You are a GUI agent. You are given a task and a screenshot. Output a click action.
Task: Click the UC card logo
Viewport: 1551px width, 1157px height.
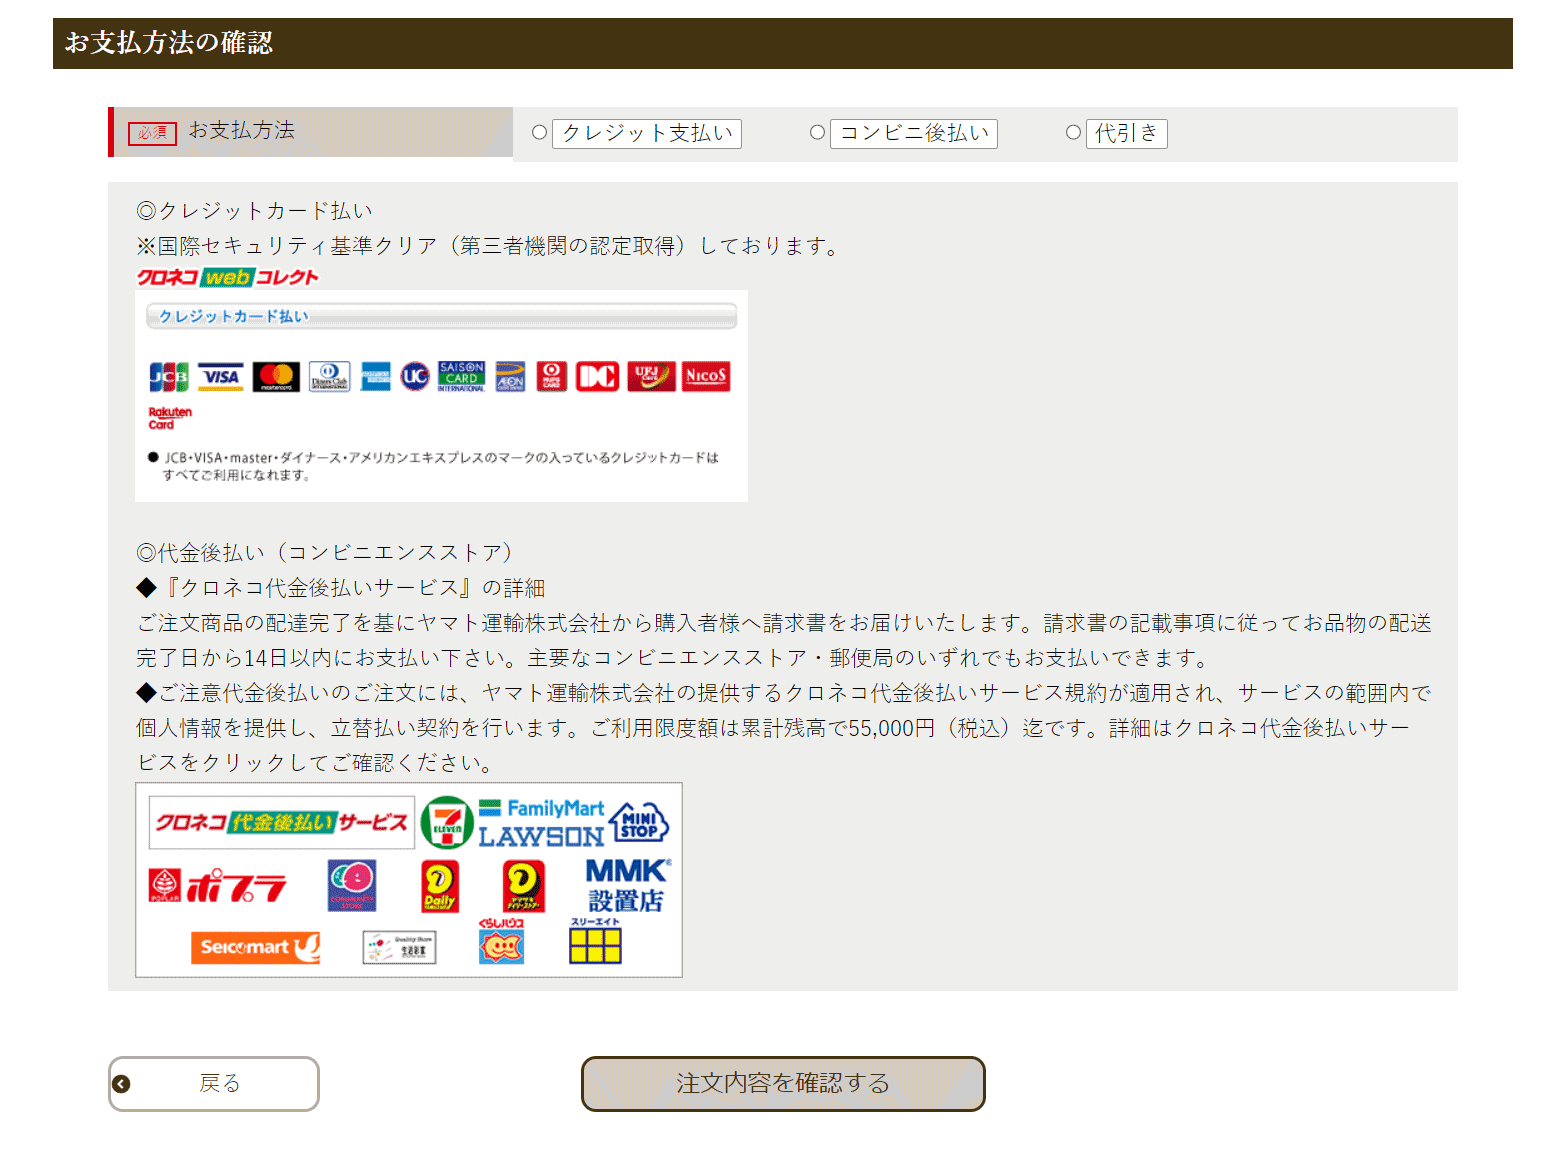pos(415,377)
